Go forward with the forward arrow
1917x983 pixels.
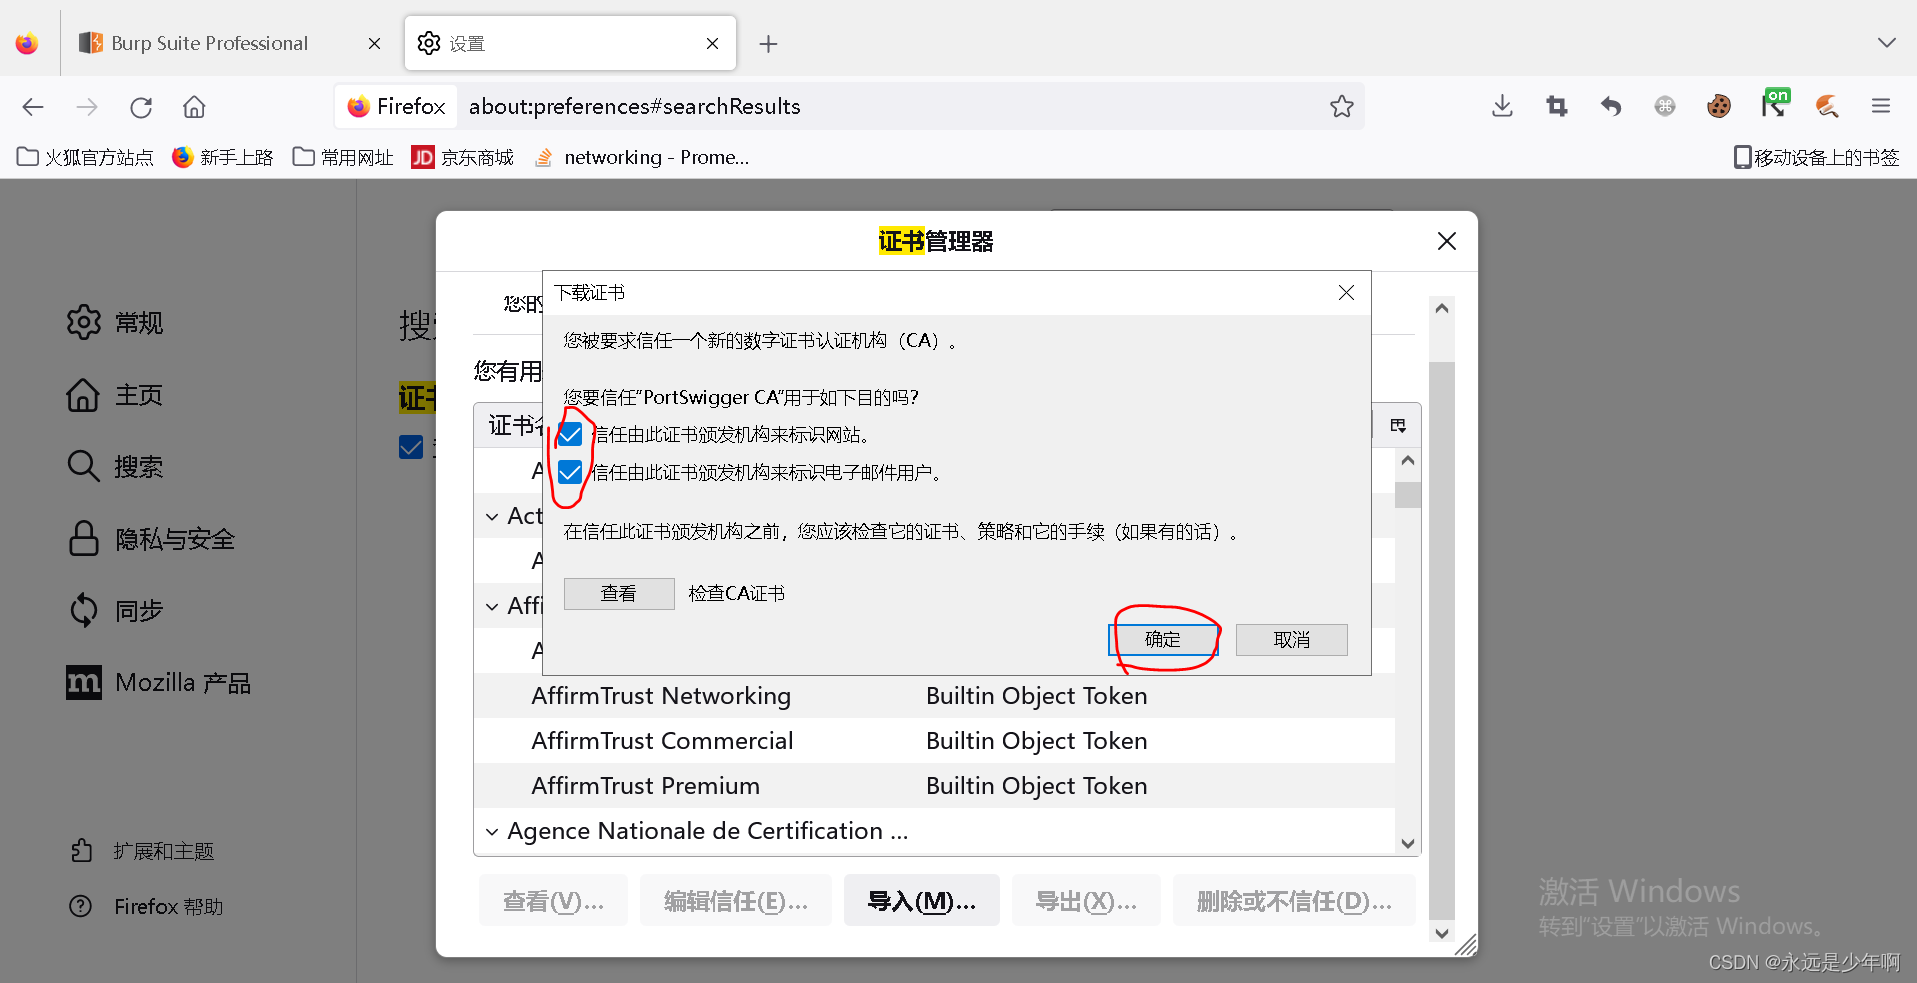point(87,107)
